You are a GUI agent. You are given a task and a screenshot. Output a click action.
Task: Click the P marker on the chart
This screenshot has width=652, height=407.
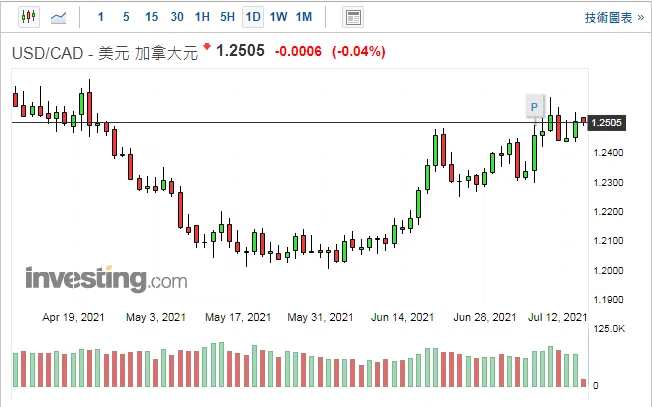pos(534,107)
